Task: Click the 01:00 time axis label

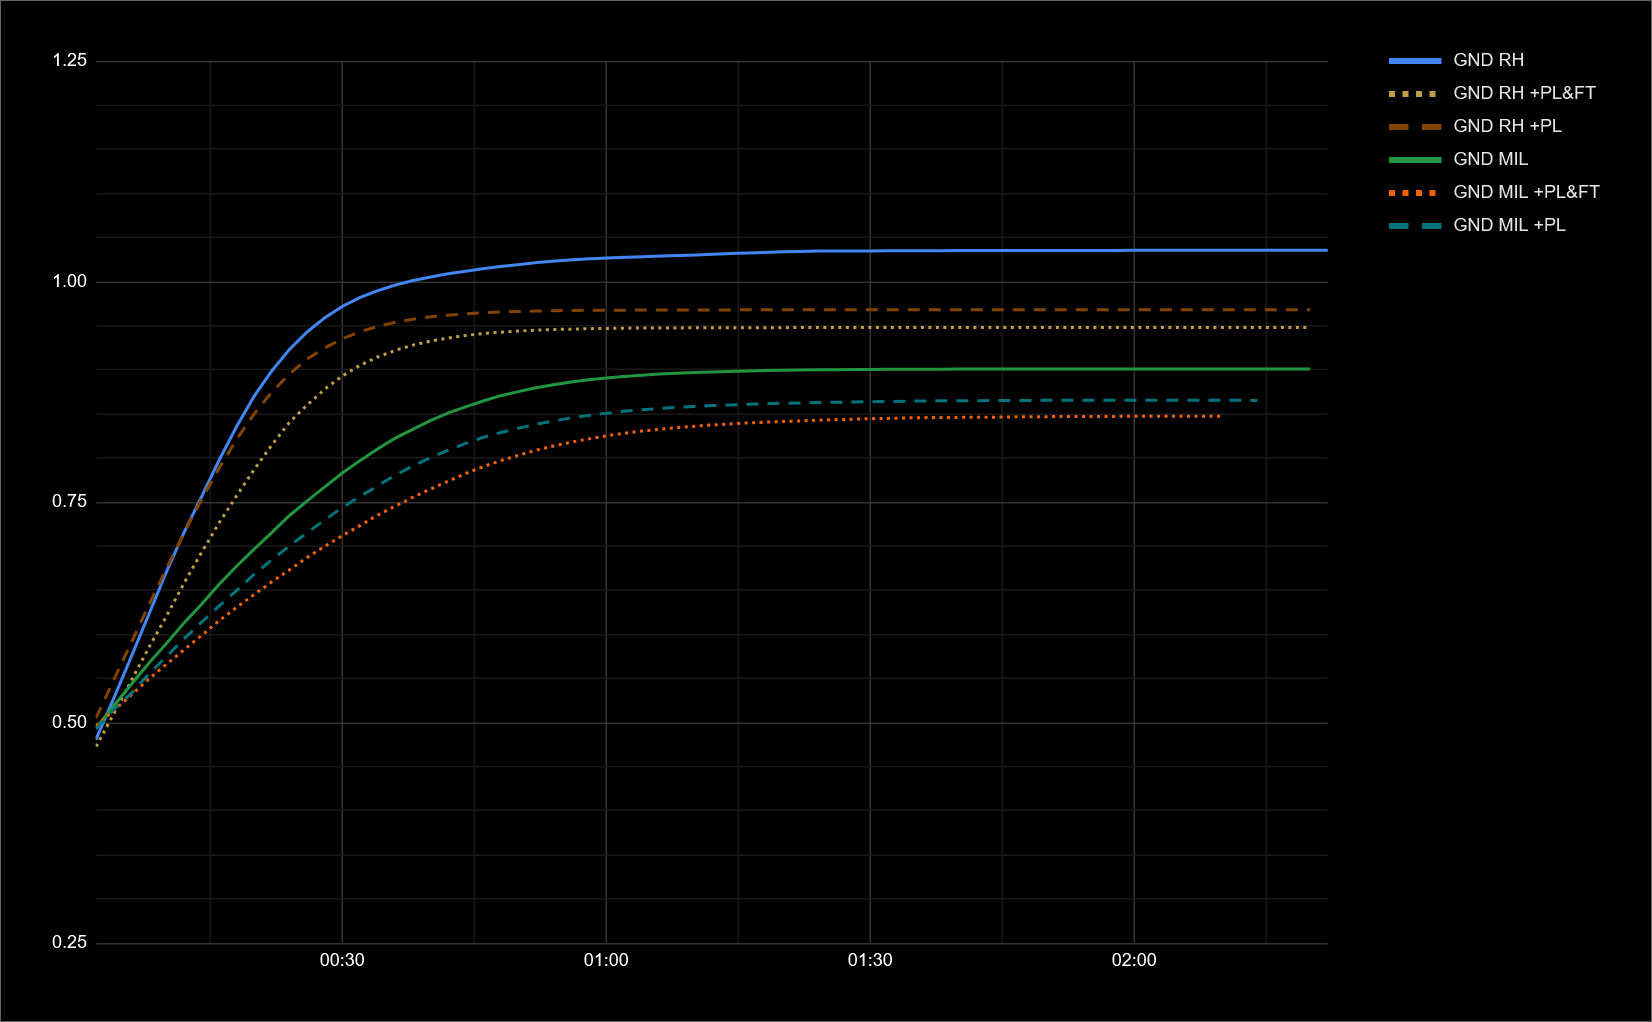Action: (x=606, y=960)
